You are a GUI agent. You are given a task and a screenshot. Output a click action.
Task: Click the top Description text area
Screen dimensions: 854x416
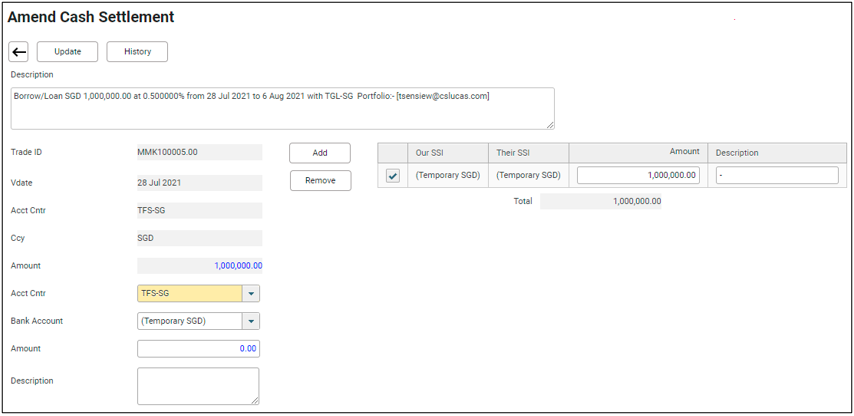pyautogui.click(x=282, y=108)
